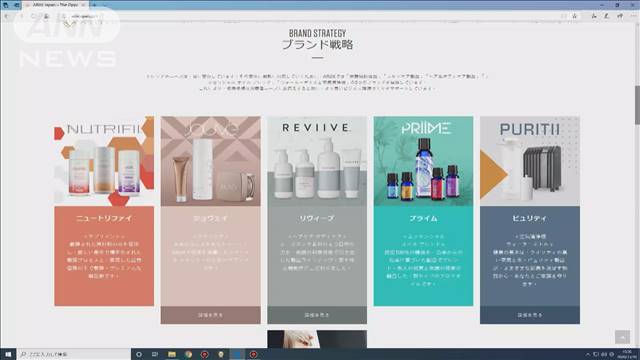Click the detail button under Puritii card
640x360 pixels.
[530, 315]
